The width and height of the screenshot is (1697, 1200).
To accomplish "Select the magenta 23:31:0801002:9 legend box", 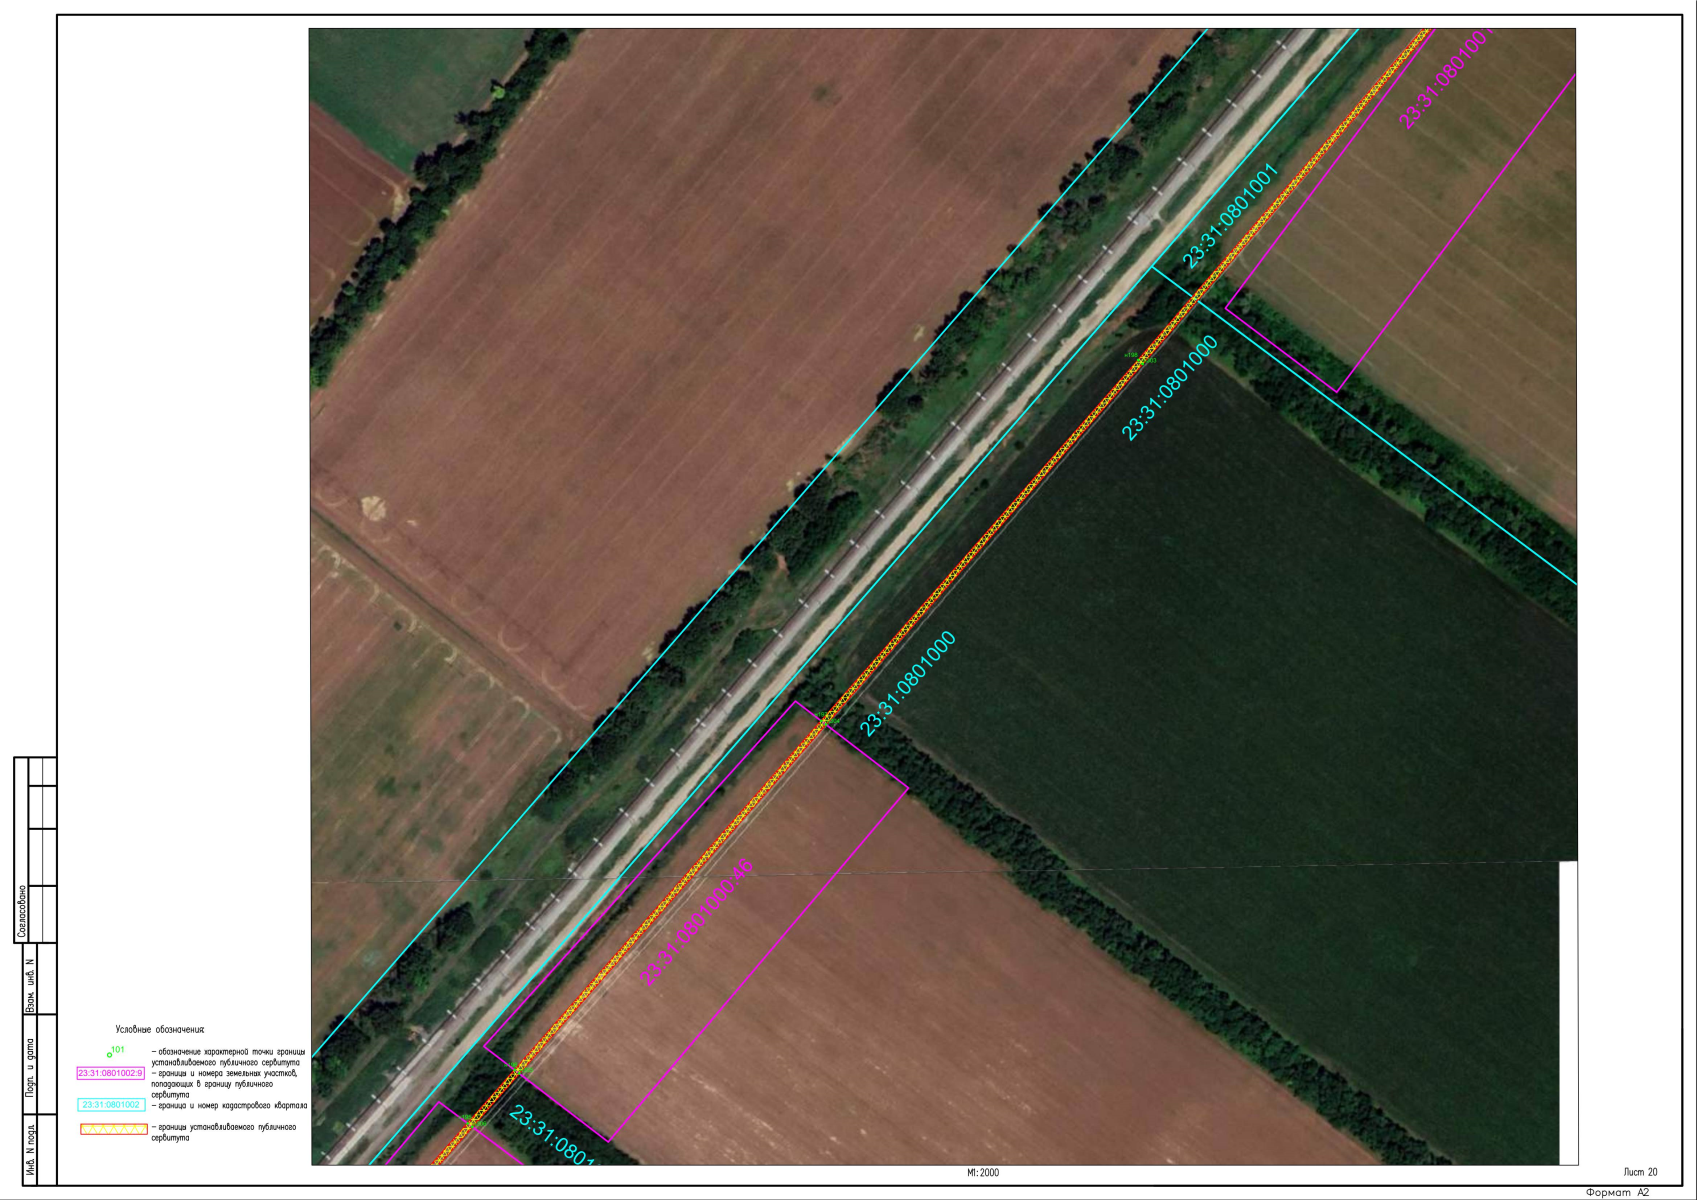I will (x=111, y=1073).
